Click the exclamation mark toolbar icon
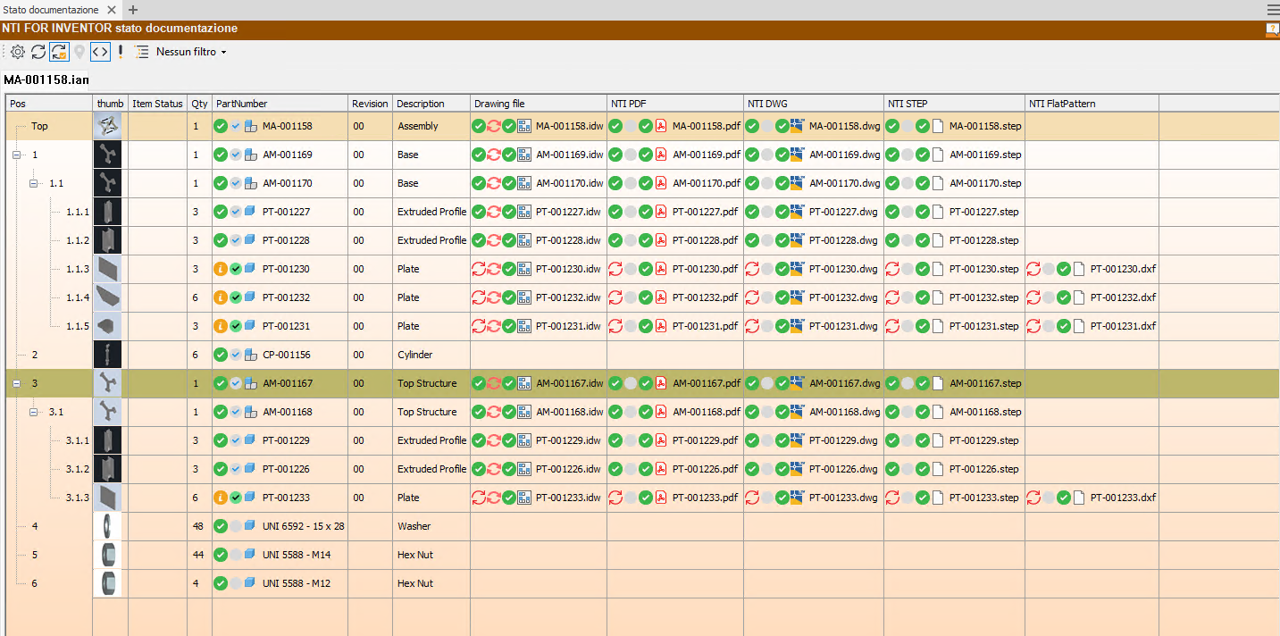The width and height of the screenshot is (1280, 636). (x=121, y=52)
